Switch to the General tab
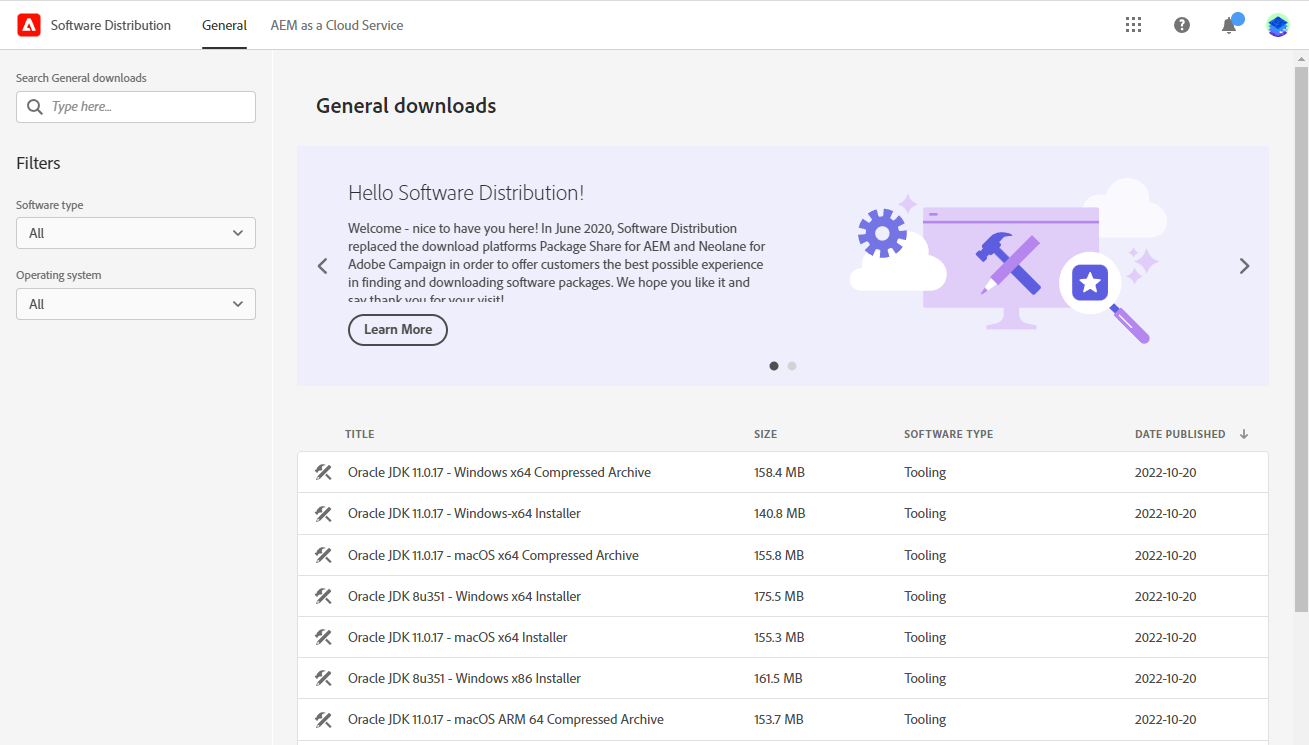This screenshot has width=1309, height=745. pyautogui.click(x=224, y=25)
